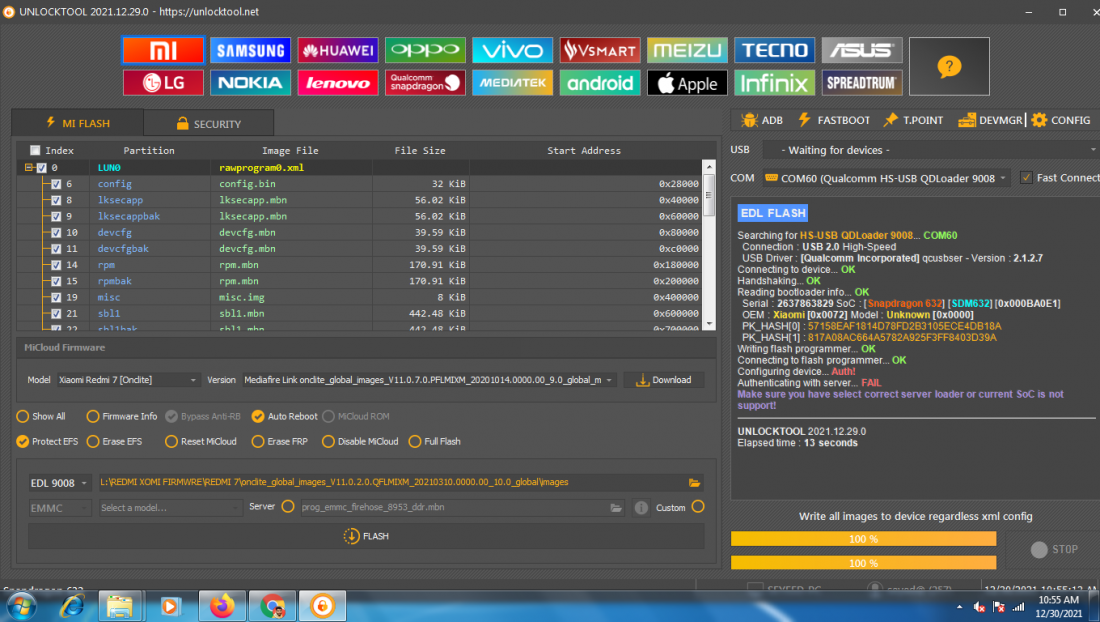Select the Xiaomi MI brand icon
The image size is (1100, 622).
pyautogui.click(x=163, y=50)
